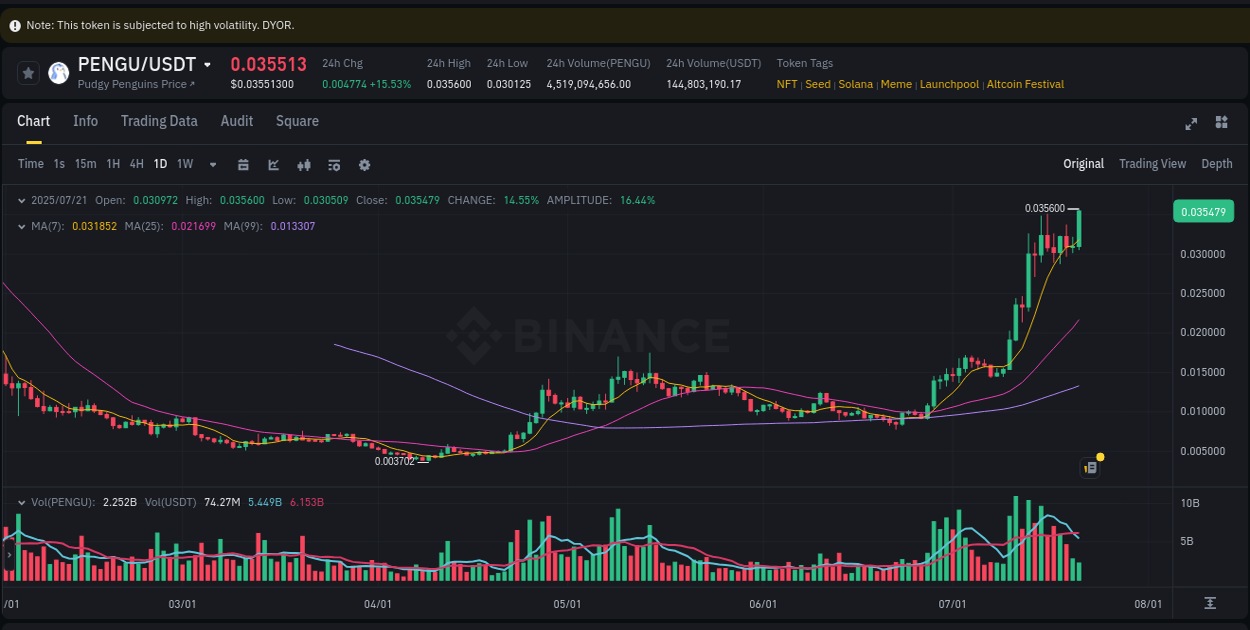Select the green price label showing 0.035479
1250x630 pixels.
[1203, 211]
